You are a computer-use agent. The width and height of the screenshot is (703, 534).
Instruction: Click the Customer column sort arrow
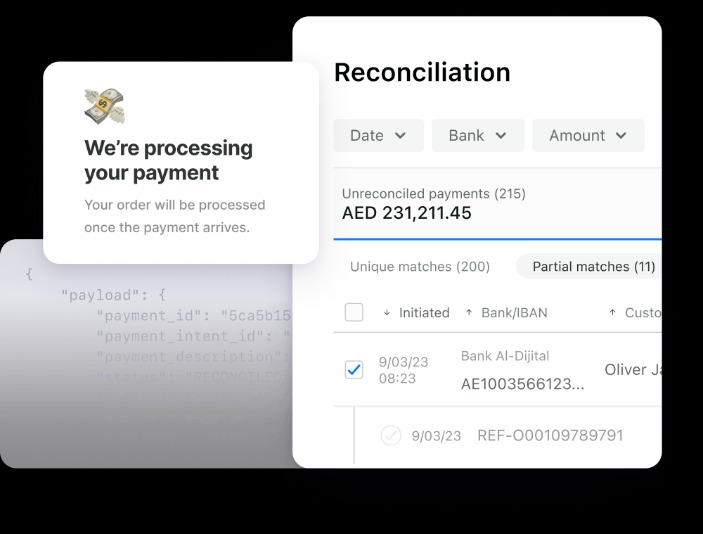(x=612, y=313)
